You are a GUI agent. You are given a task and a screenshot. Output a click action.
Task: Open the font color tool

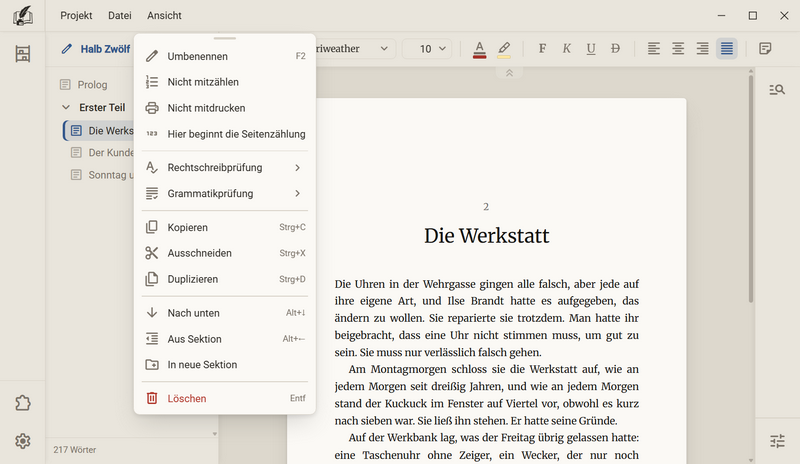point(479,49)
